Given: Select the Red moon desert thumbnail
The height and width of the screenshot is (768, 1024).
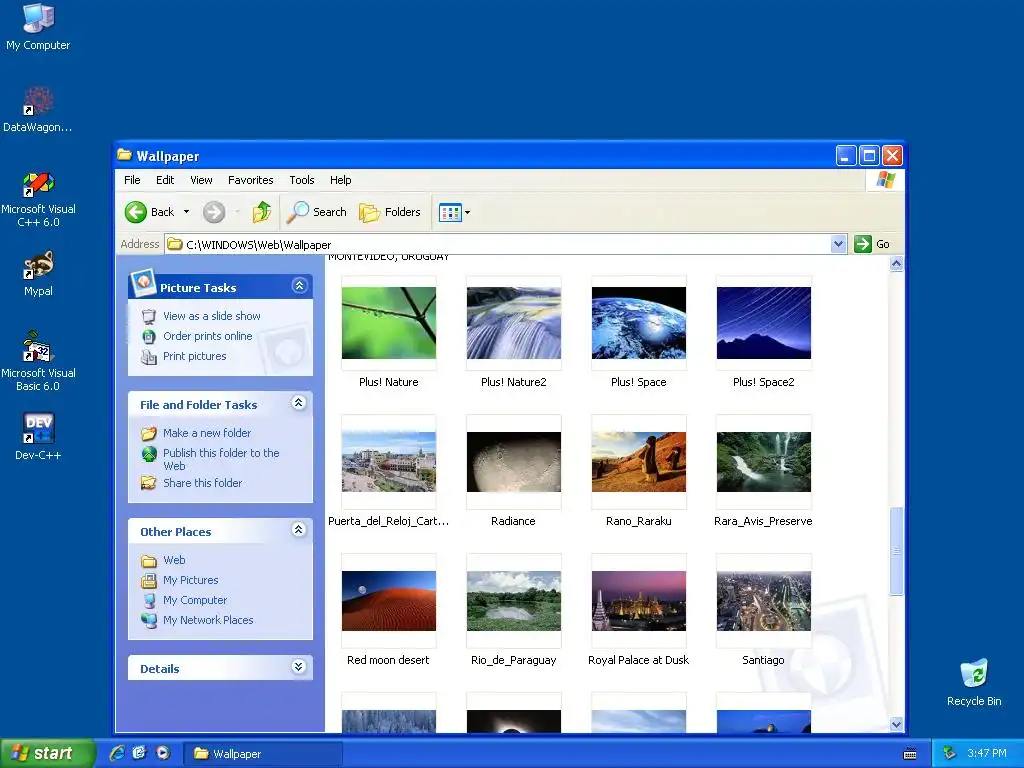Looking at the screenshot, I should [389, 601].
